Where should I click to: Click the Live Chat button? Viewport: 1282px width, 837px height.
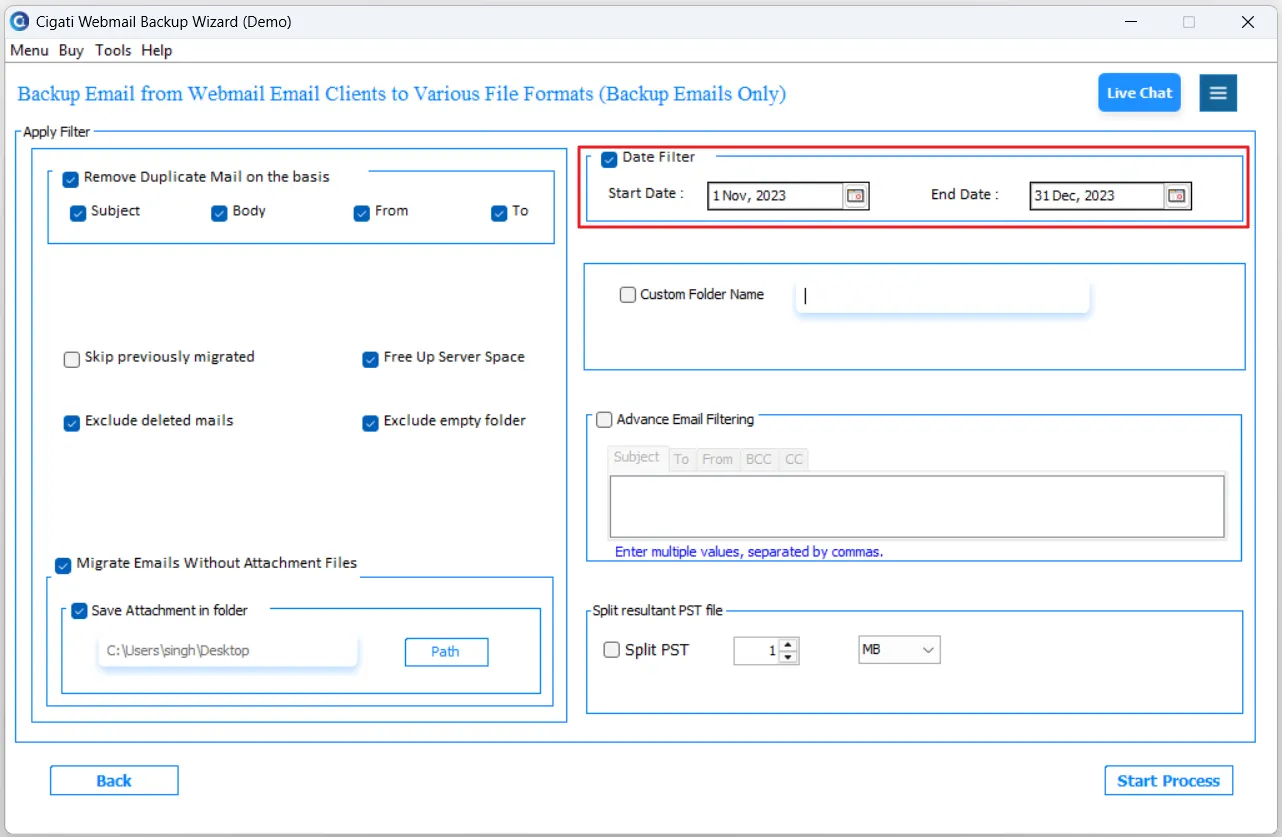point(1139,93)
